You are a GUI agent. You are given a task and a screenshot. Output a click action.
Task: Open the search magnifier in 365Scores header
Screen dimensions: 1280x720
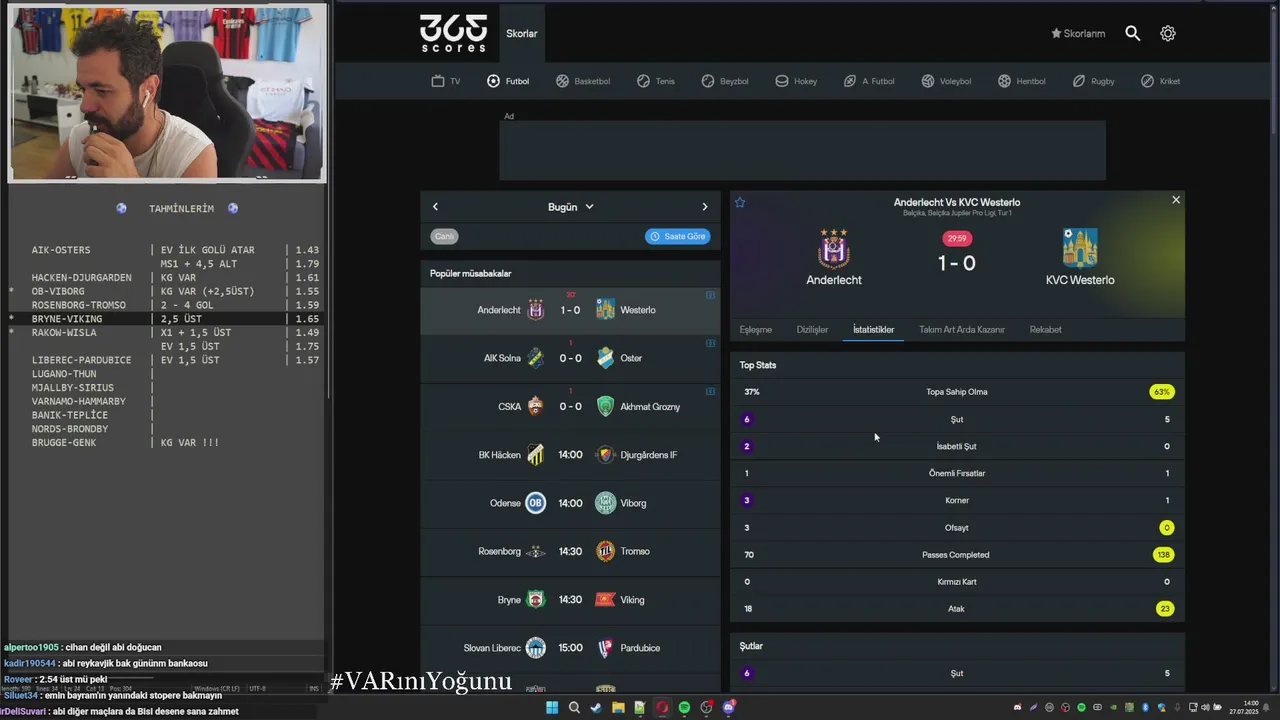1132,33
